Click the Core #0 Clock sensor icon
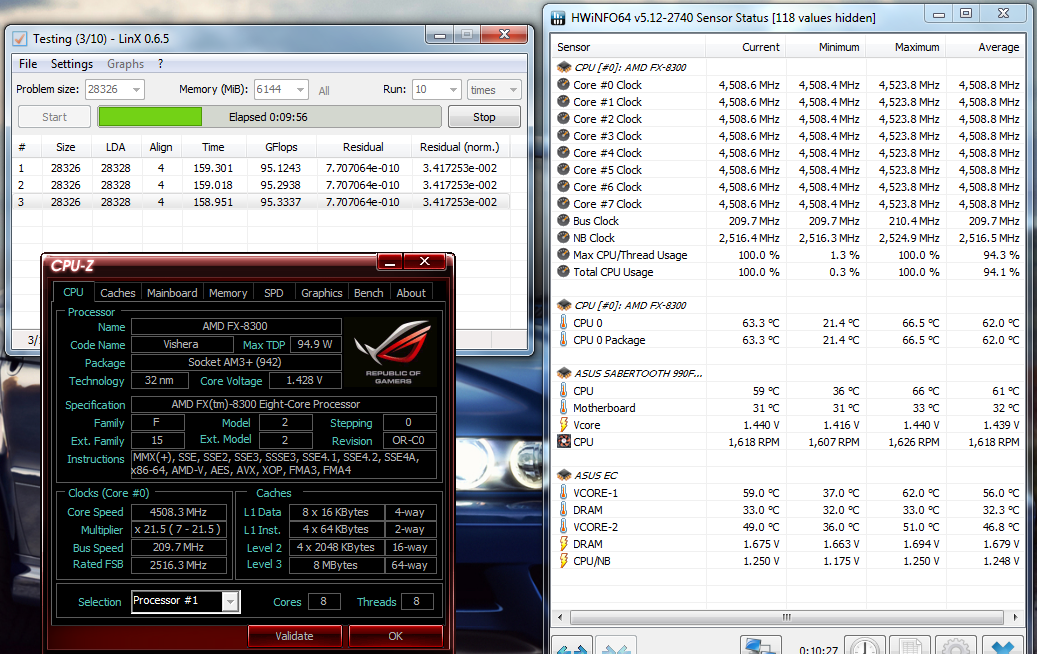Viewport: 1037px width, 654px height. click(563, 85)
